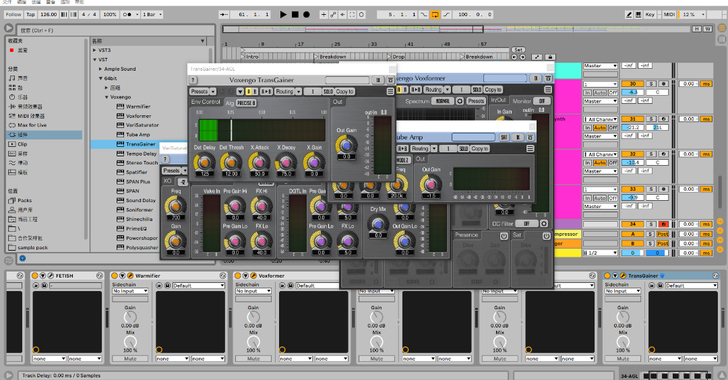The height and width of the screenshot is (380, 728).
Task: Click TransGainer X.Gain knob
Action: click(x=313, y=162)
